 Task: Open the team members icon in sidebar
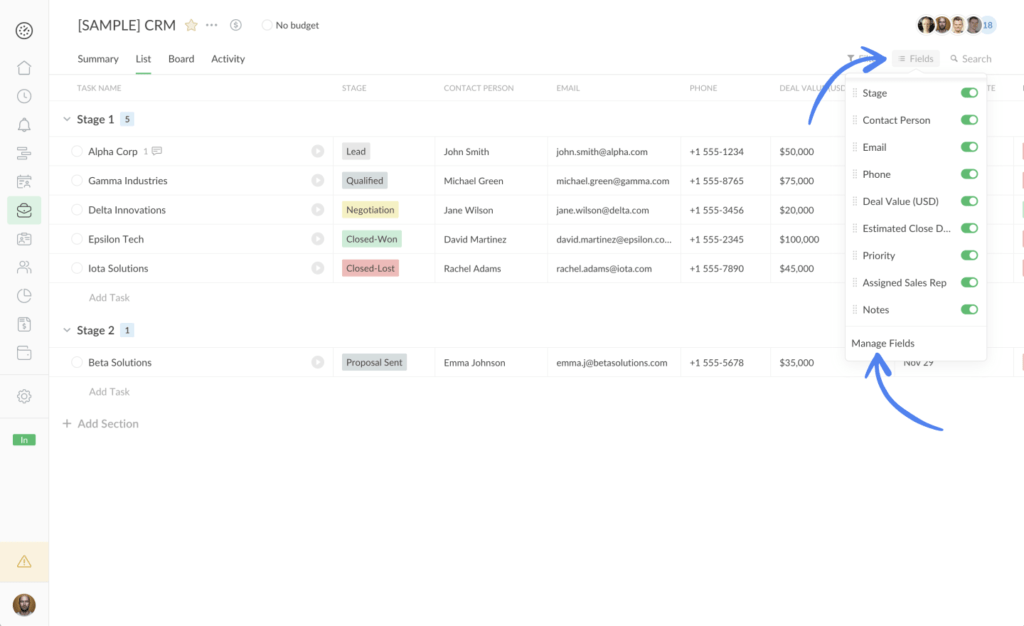point(24,266)
